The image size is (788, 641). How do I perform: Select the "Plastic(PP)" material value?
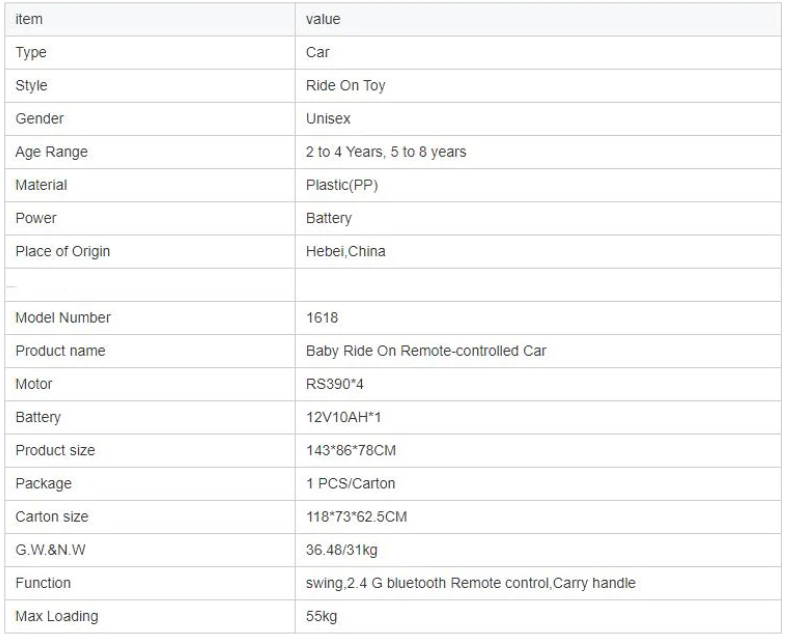click(x=342, y=185)
